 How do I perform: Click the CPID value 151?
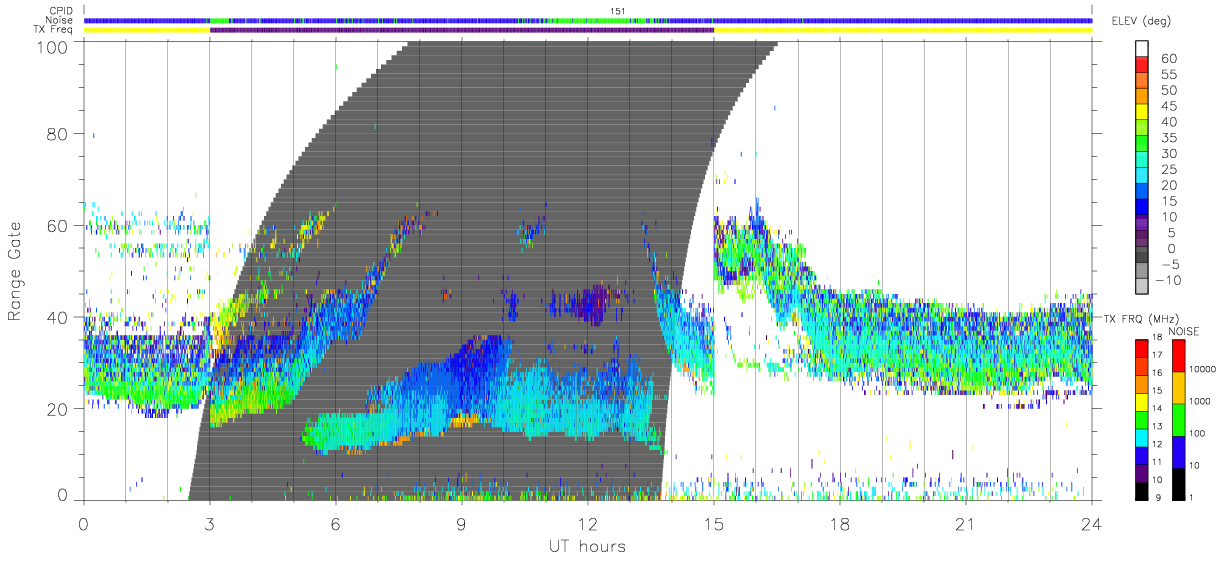click(618, 12)
